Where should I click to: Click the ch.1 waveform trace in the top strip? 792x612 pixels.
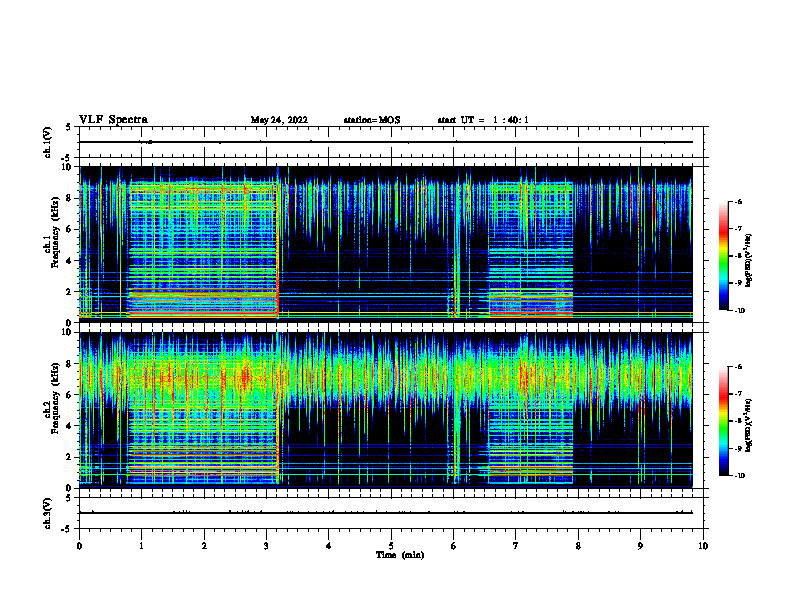coord(386,142)
